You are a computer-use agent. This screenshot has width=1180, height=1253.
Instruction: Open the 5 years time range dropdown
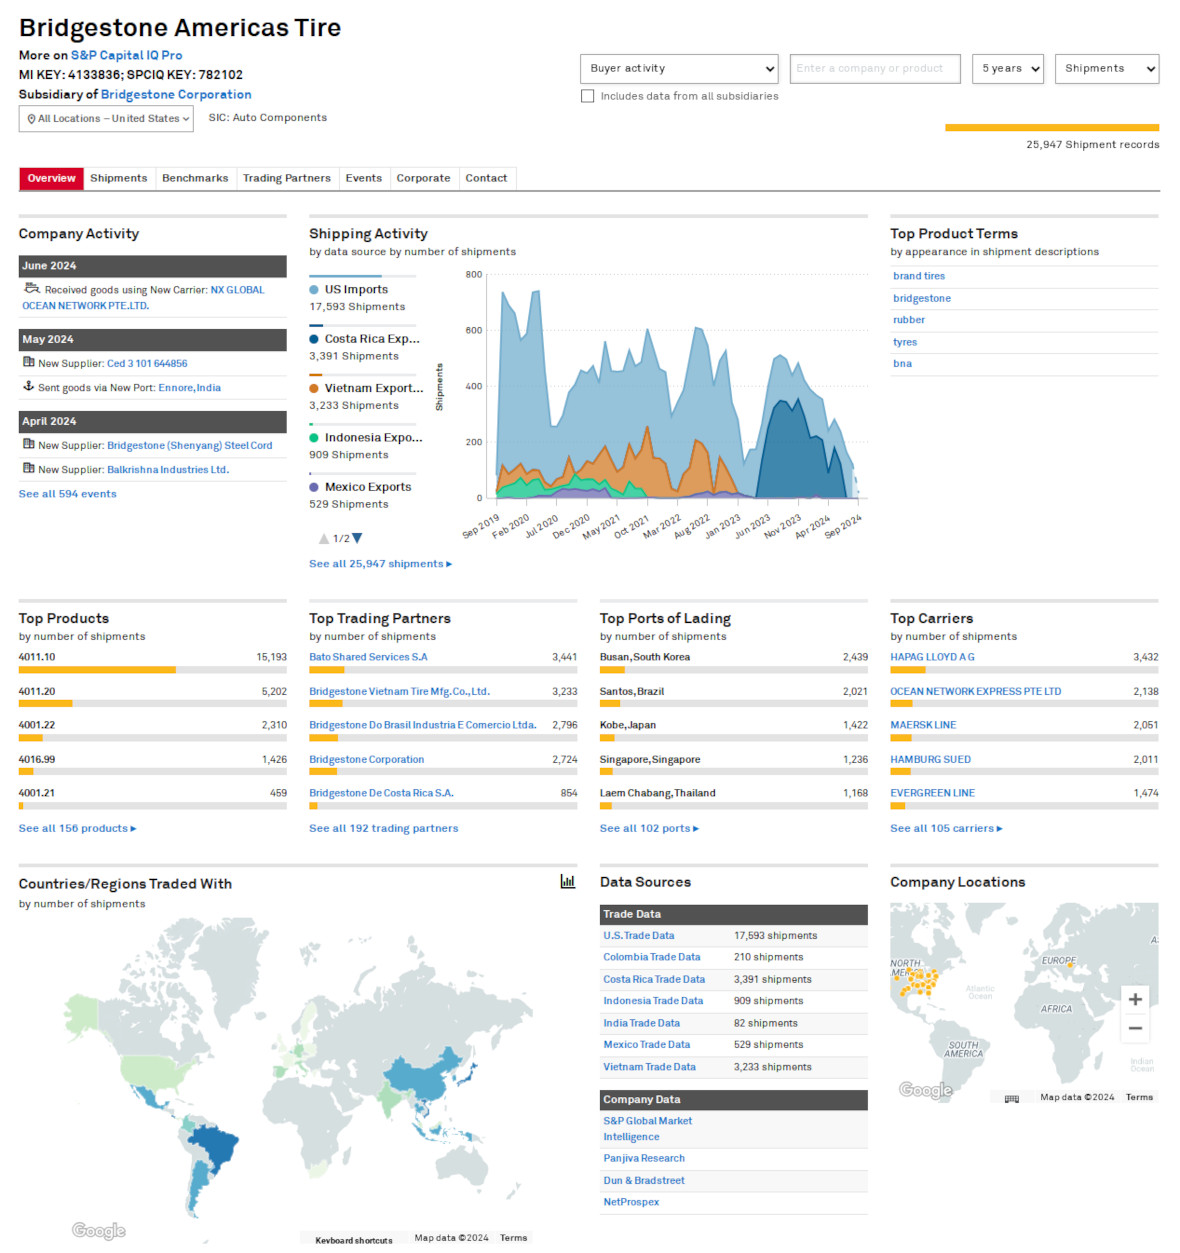[1007, 68]
